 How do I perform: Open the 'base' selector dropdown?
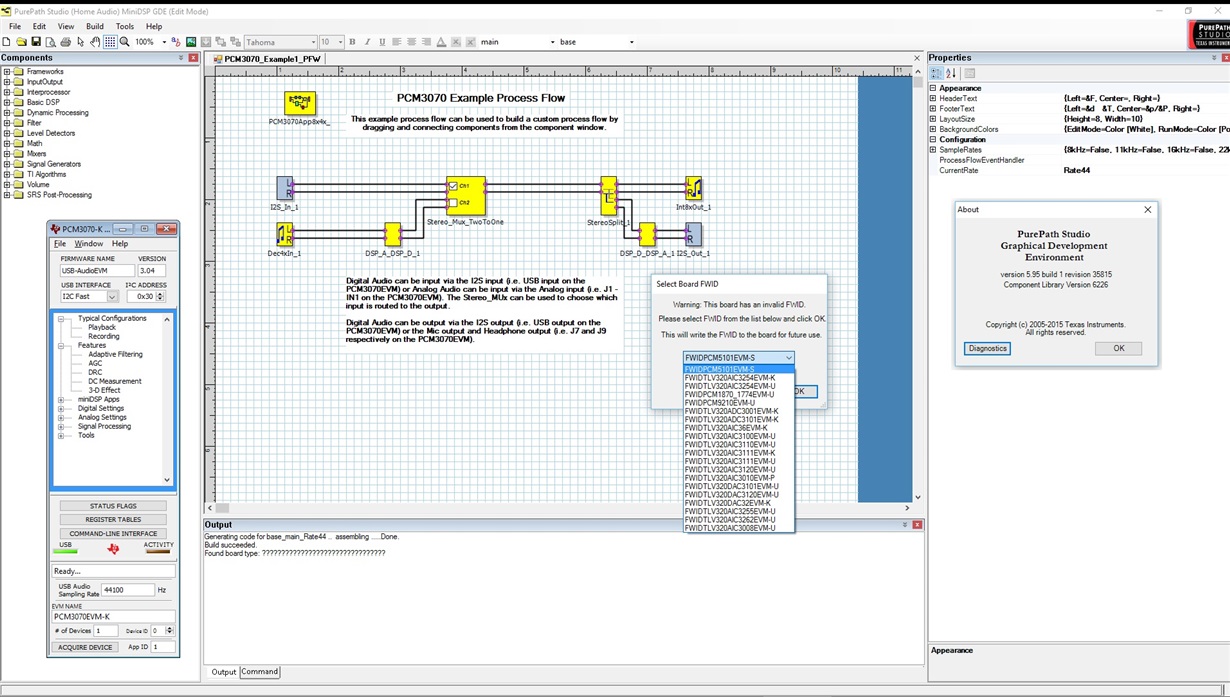point(631,42)
